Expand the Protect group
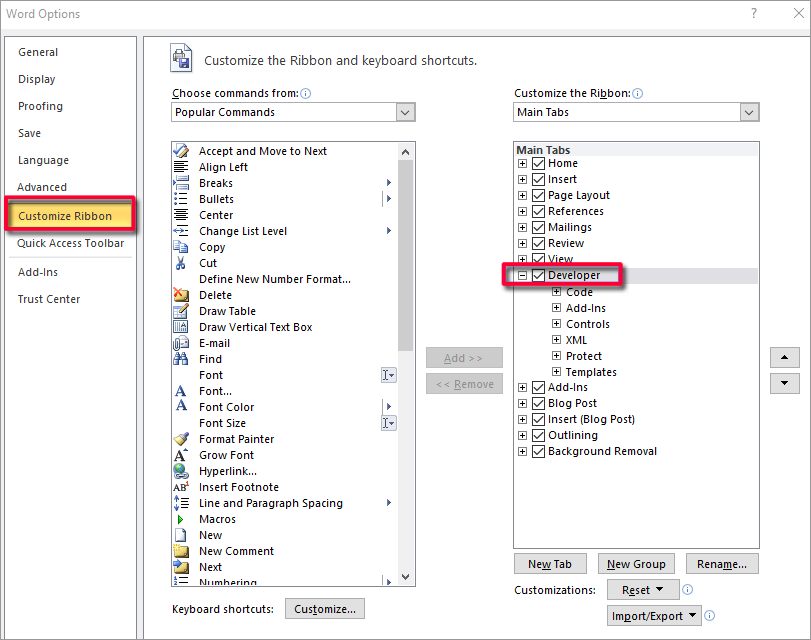The height and width of the screenshot is (640, 811). (556, 355)
